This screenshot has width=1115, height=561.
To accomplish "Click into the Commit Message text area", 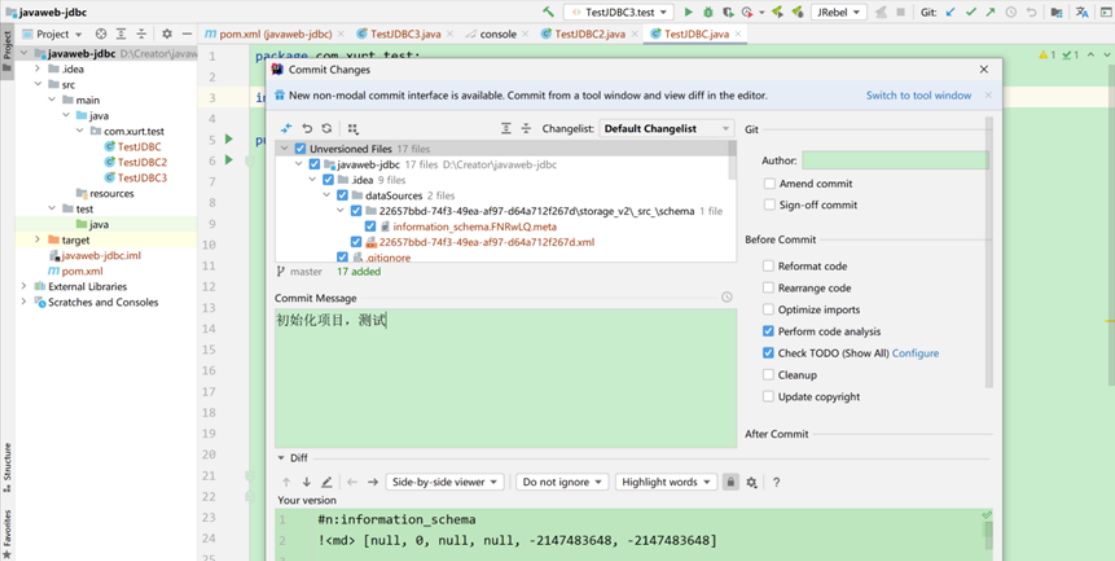I will point(506,378).
